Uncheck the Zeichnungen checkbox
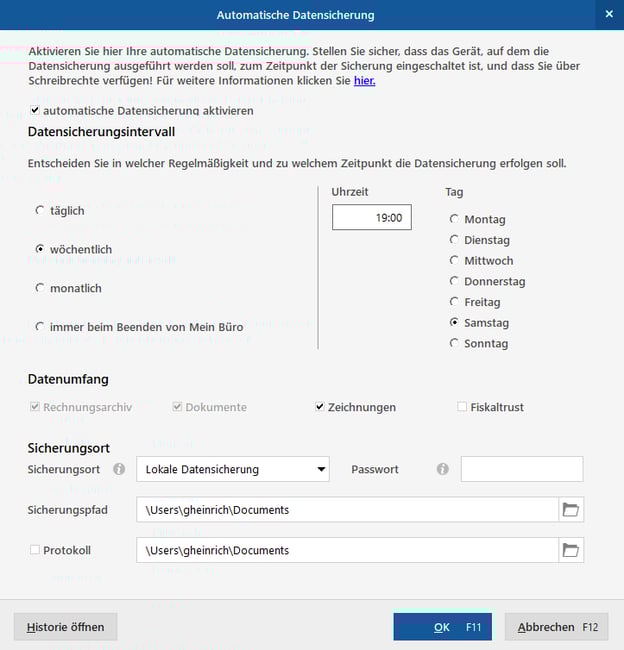The height and width of the screenshot is (650, 624). click(x=320, y=407)
